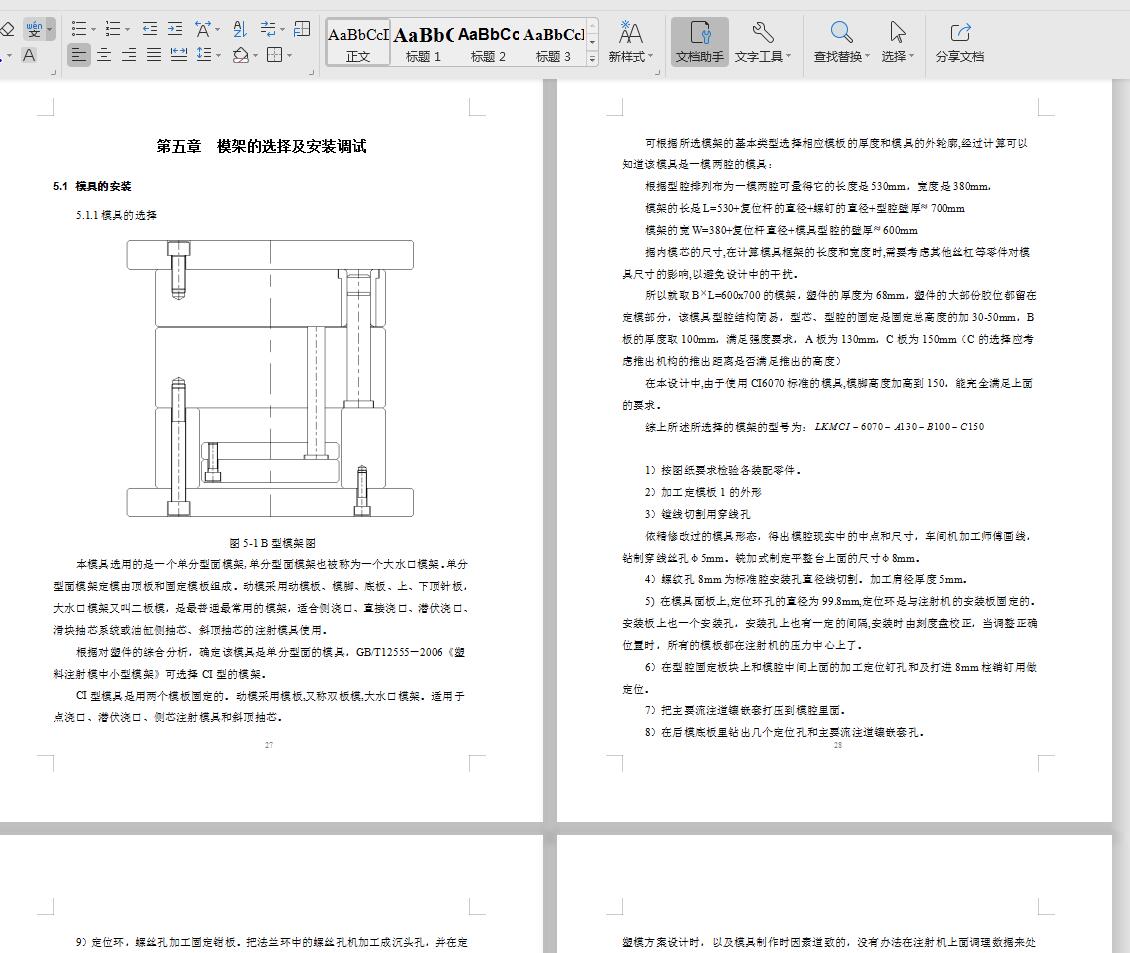The width and height of the screenshot is (1130, 953).
Task: Apply the 标题 3 style
Action: [x=553, y=43]
